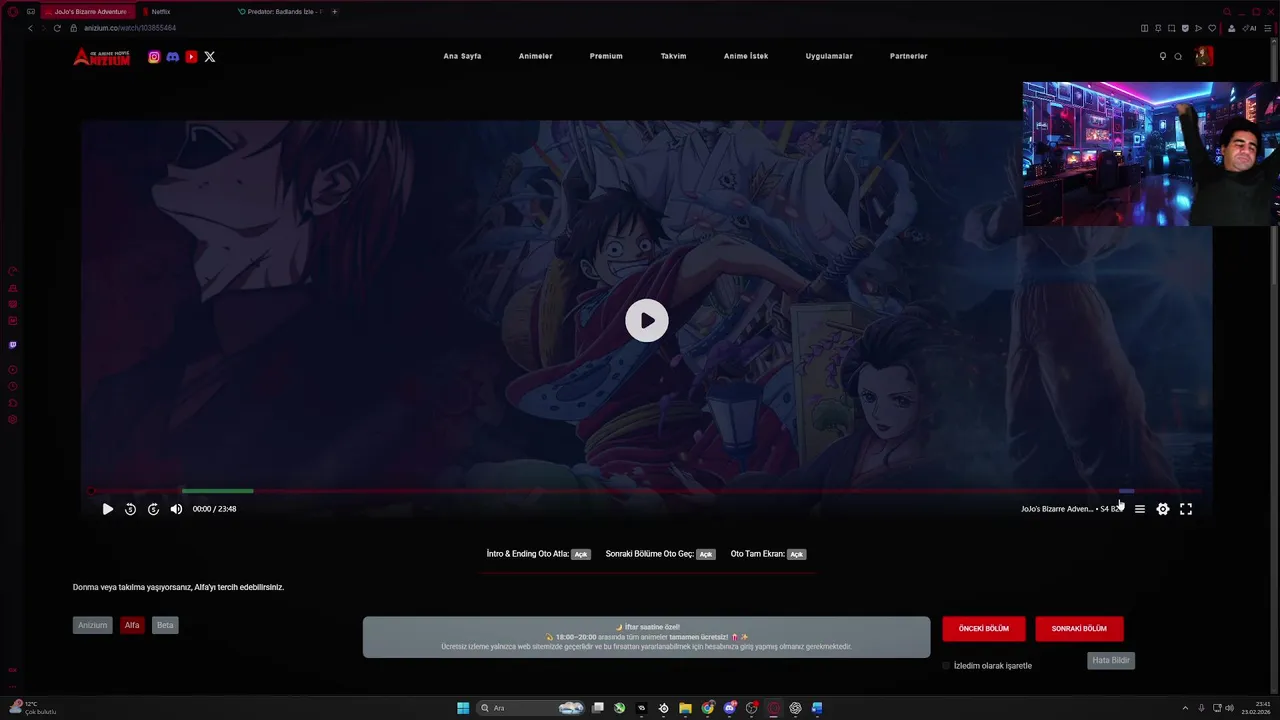Open the Uygulamalar page
This screenshot has width=1280, height=720.
pyautogui.click(x=829, y=56)
